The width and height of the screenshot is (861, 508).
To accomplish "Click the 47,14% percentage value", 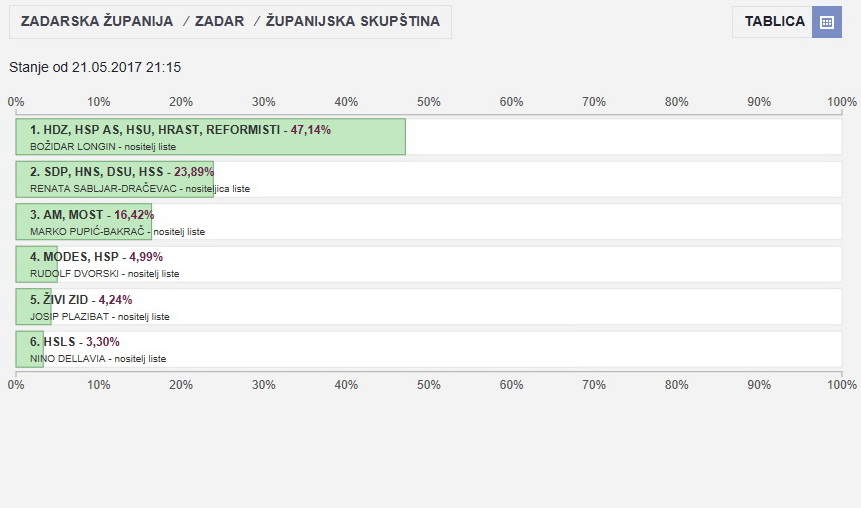I will click(x=311, y=130).
